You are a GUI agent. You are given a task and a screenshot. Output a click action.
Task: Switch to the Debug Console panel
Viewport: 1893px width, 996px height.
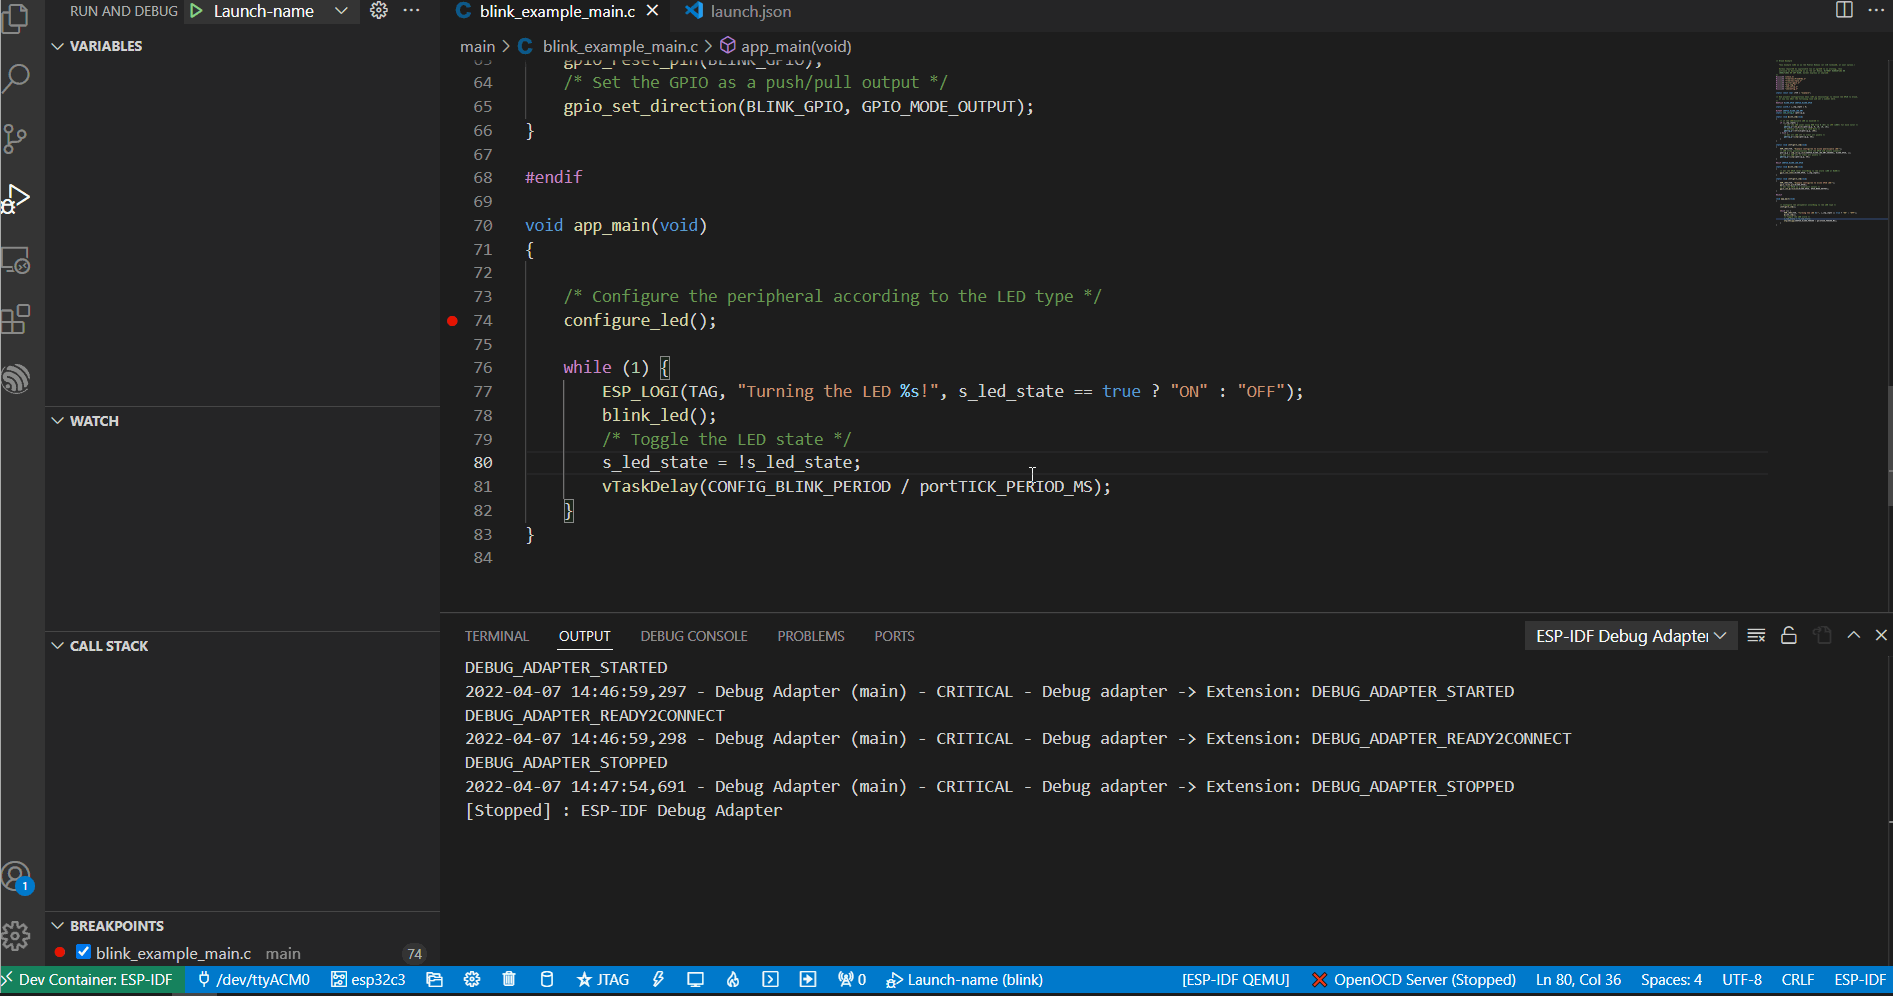pos(693,636)
